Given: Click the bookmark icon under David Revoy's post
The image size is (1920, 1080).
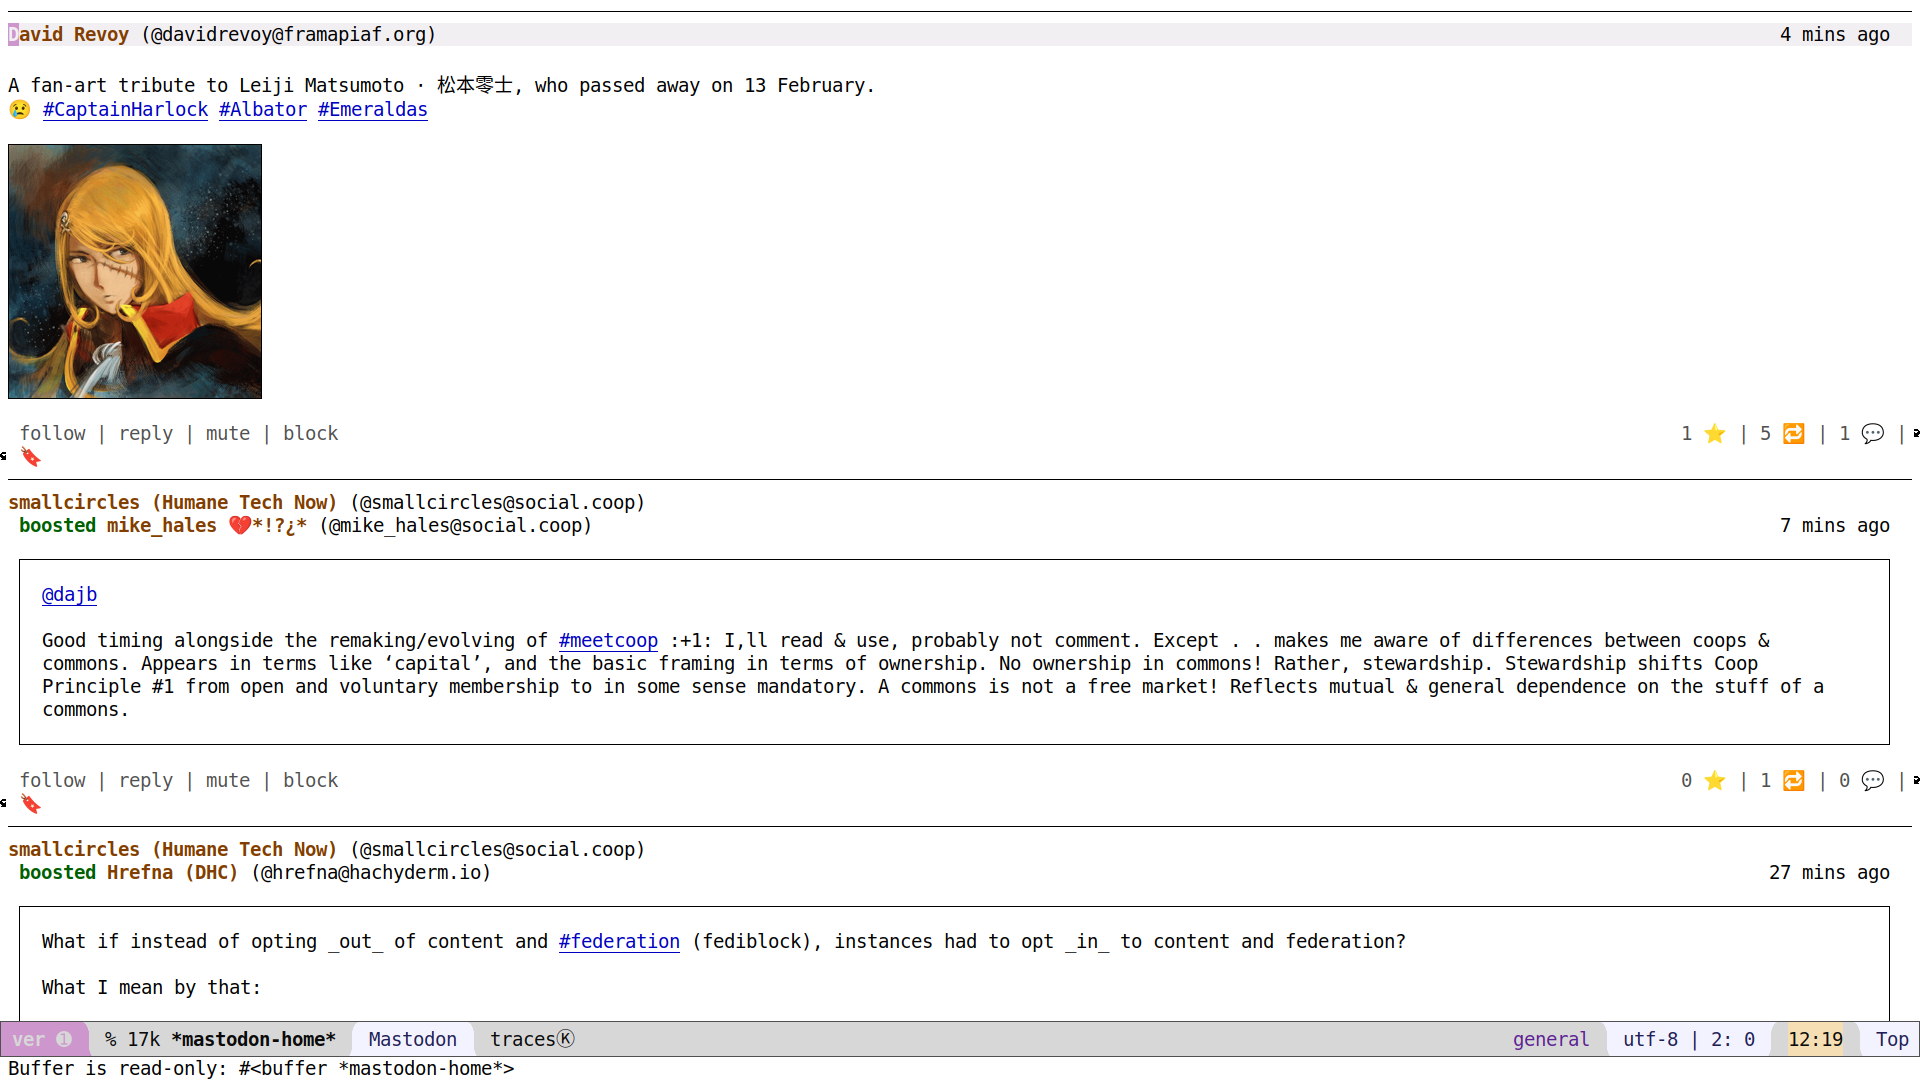Looking at the screenshot, I should tap(31, 458).
